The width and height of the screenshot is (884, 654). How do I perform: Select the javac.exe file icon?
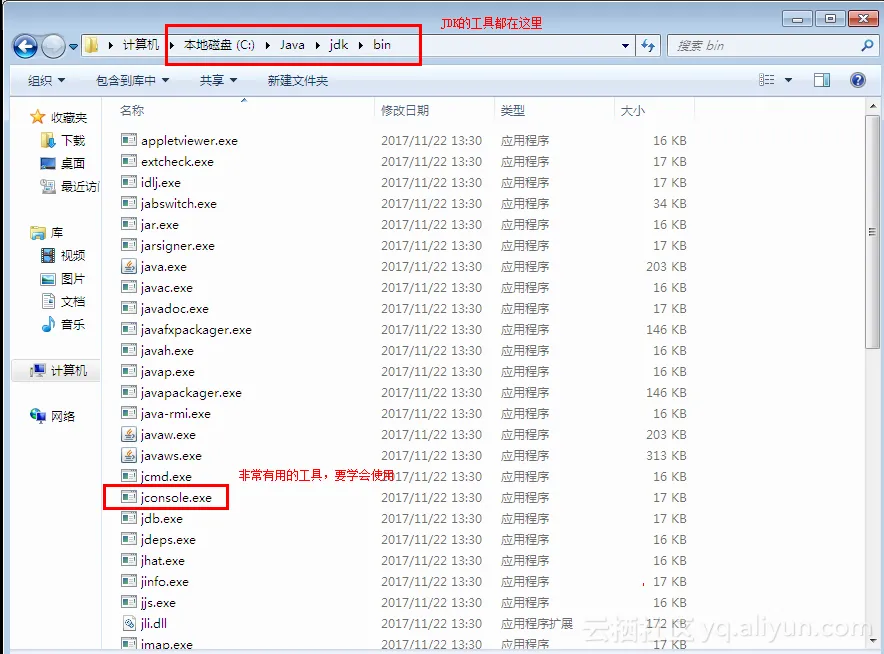coord(129,287)
